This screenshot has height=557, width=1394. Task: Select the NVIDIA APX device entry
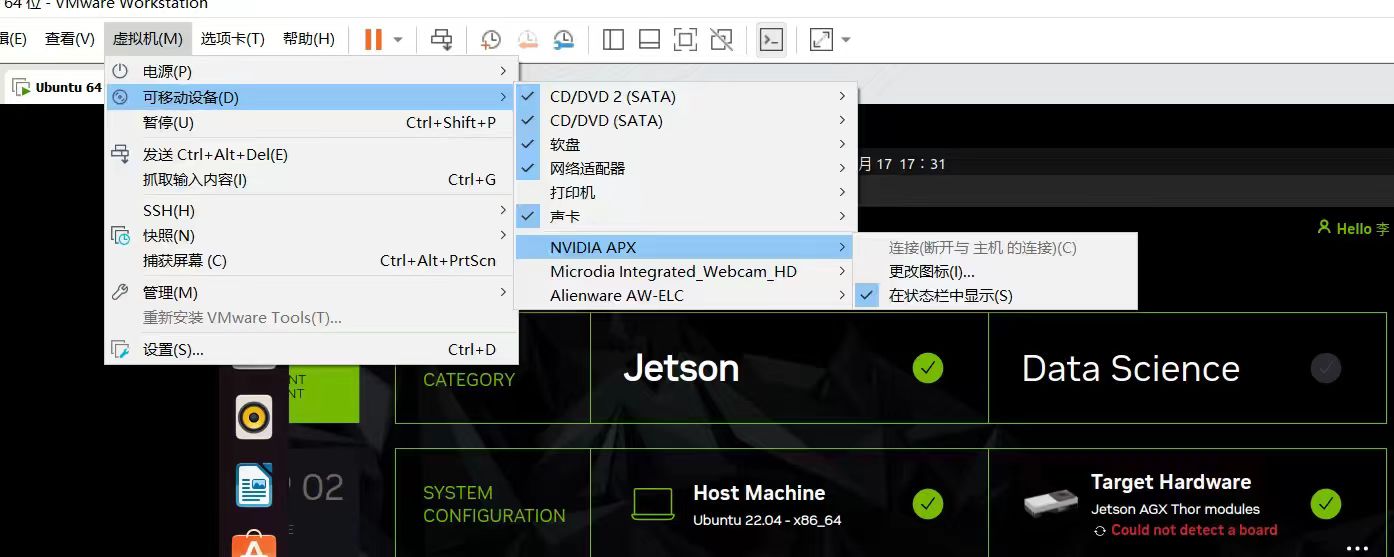click(x=685, y=247)
